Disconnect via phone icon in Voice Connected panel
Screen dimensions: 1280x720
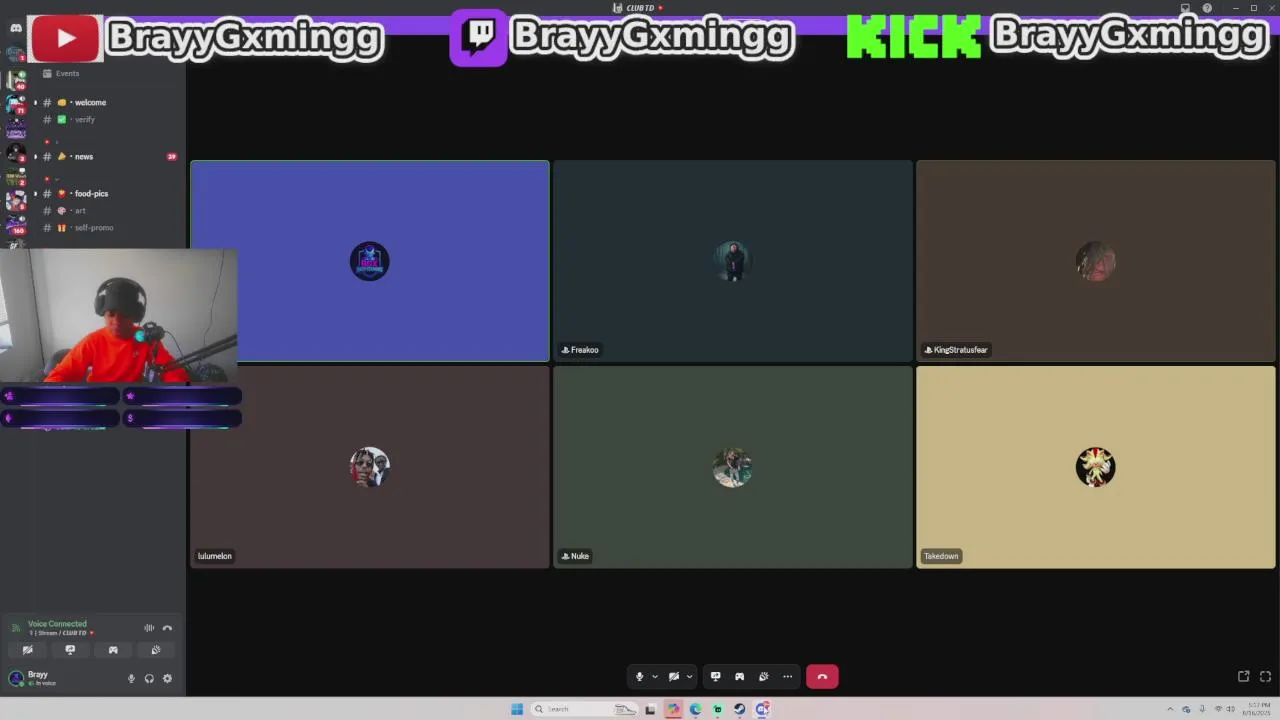167,628
